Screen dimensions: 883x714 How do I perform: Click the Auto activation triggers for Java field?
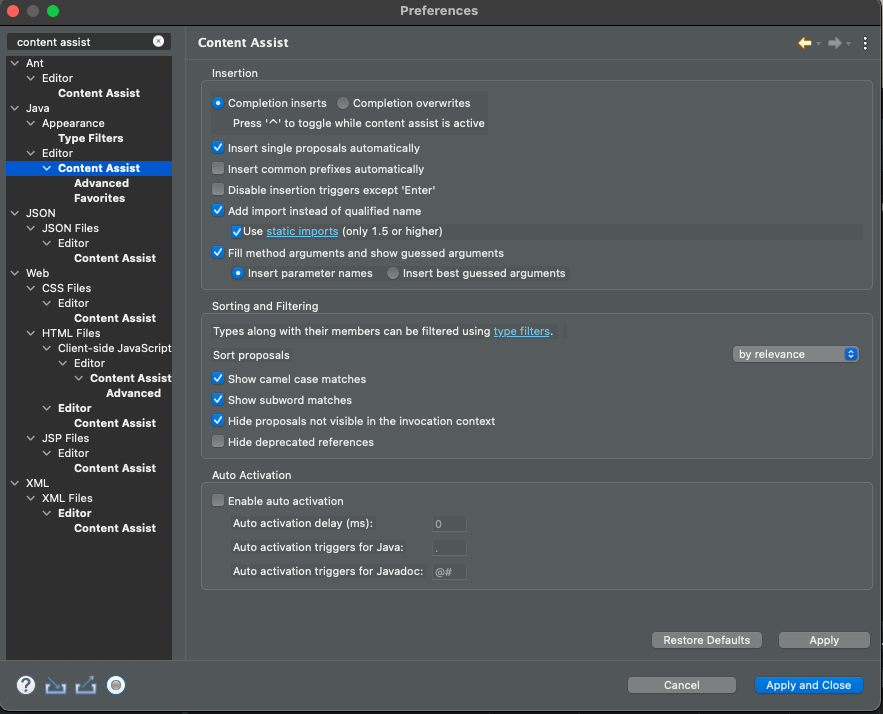tap(449, 548)
